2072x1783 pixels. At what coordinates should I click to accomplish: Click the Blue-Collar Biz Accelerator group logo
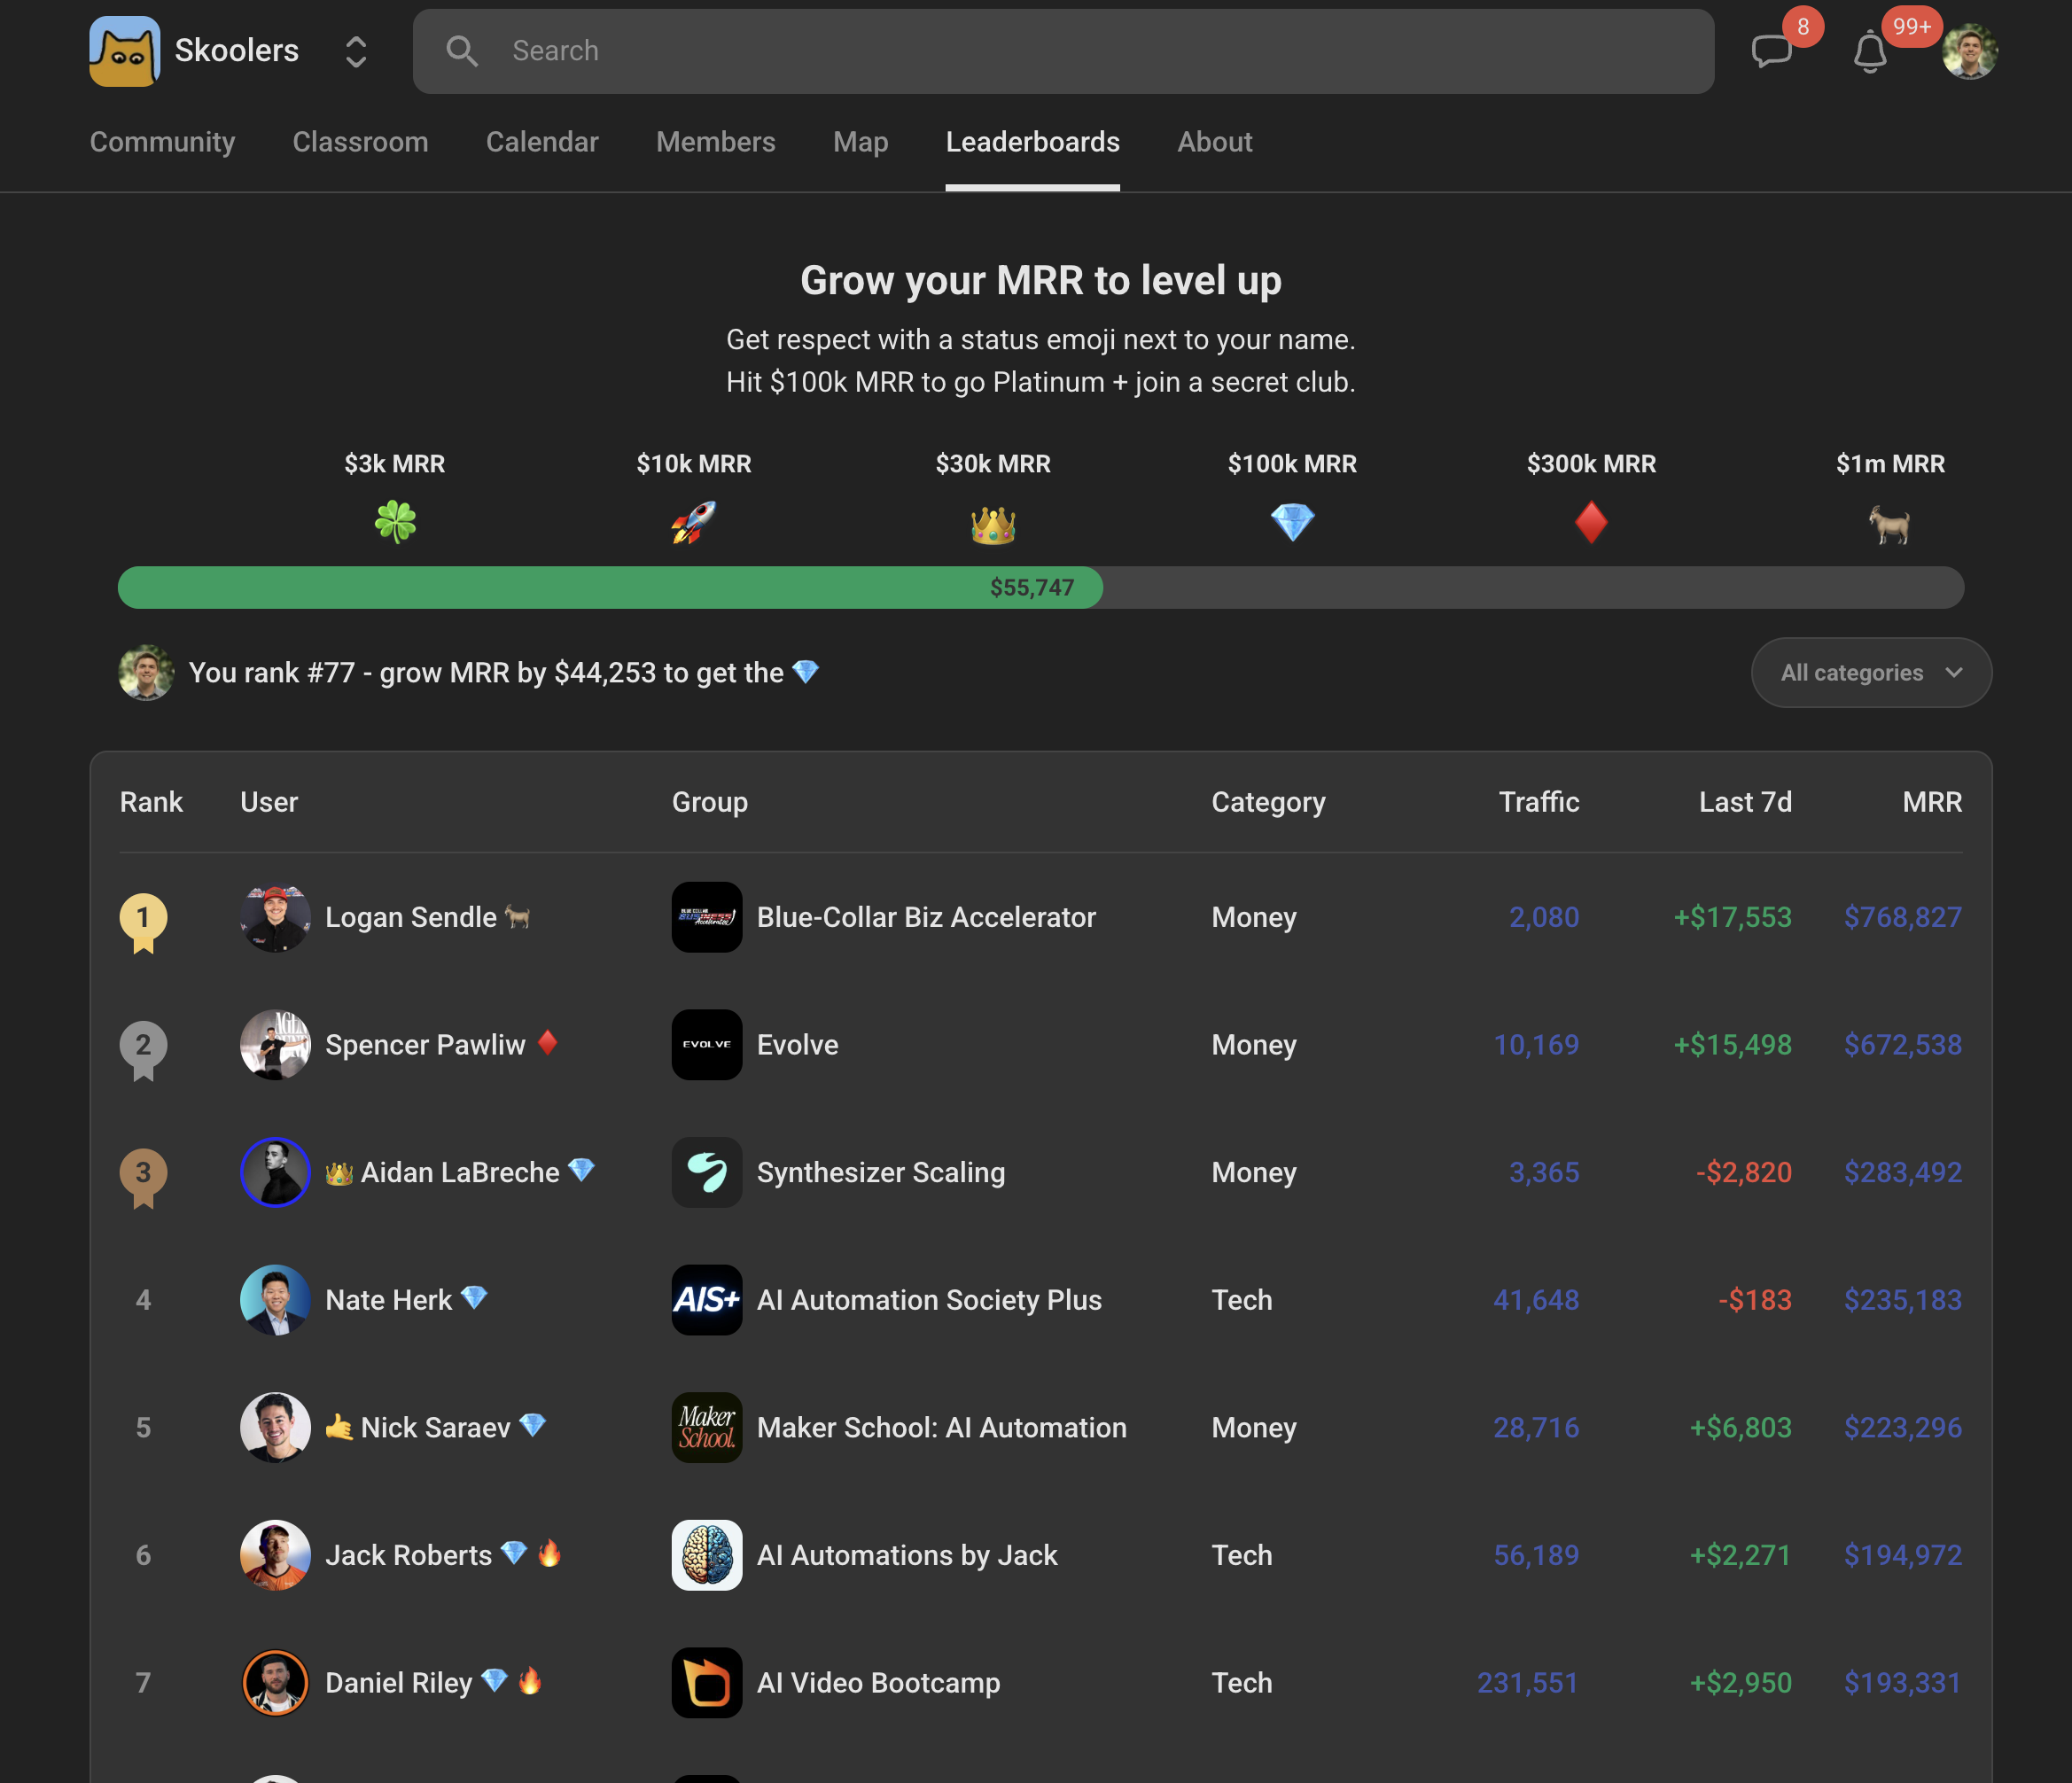click(x=707, y=917)
